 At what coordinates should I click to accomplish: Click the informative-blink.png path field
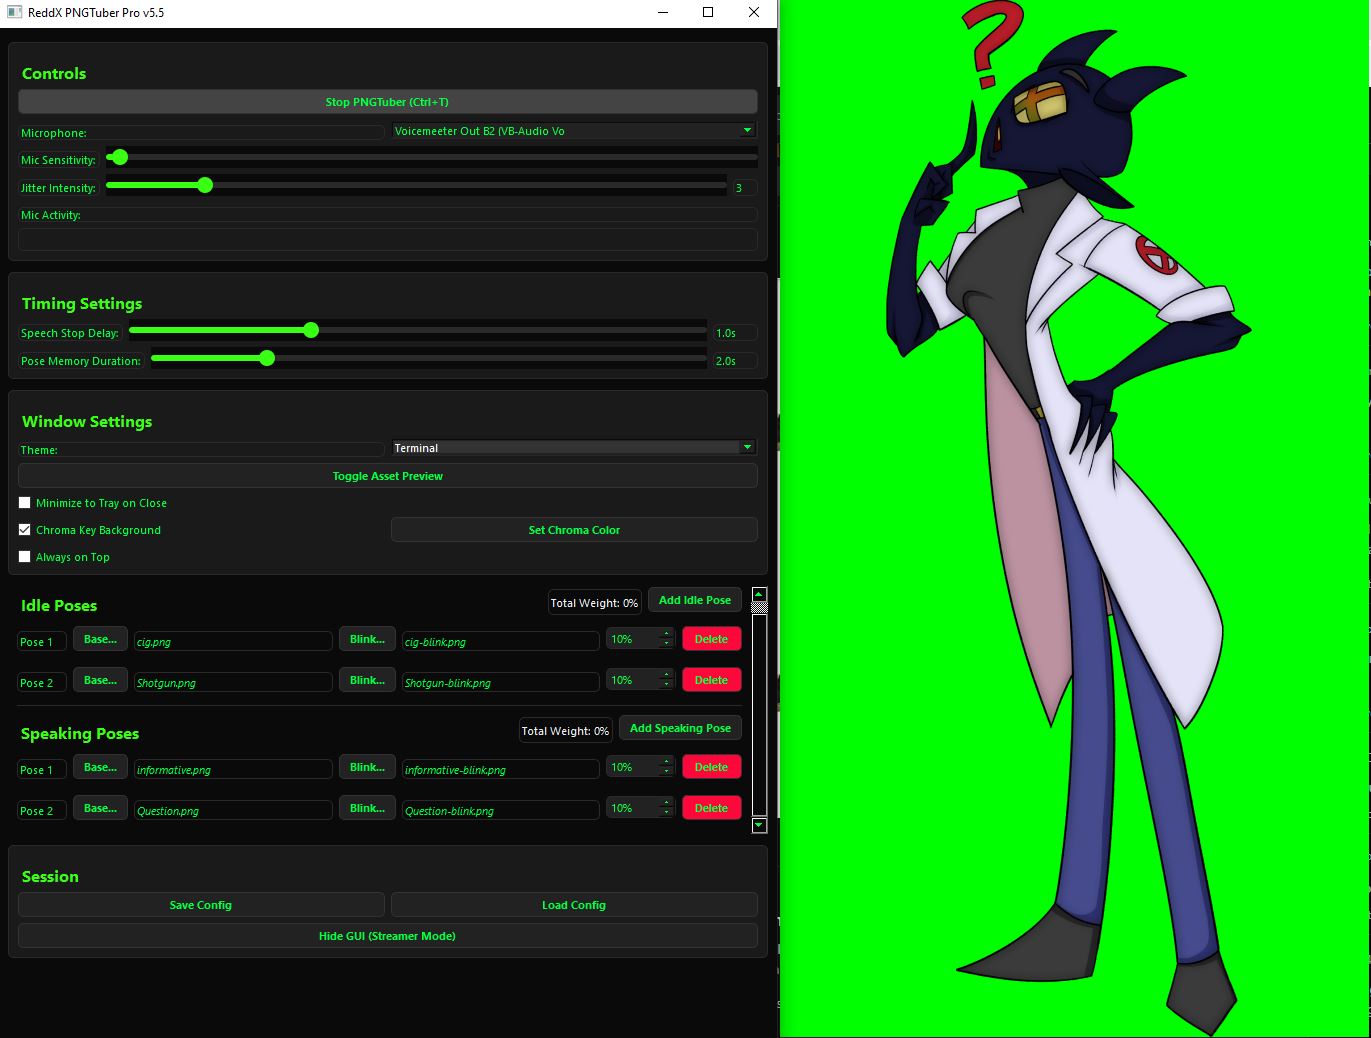(500, 770)
